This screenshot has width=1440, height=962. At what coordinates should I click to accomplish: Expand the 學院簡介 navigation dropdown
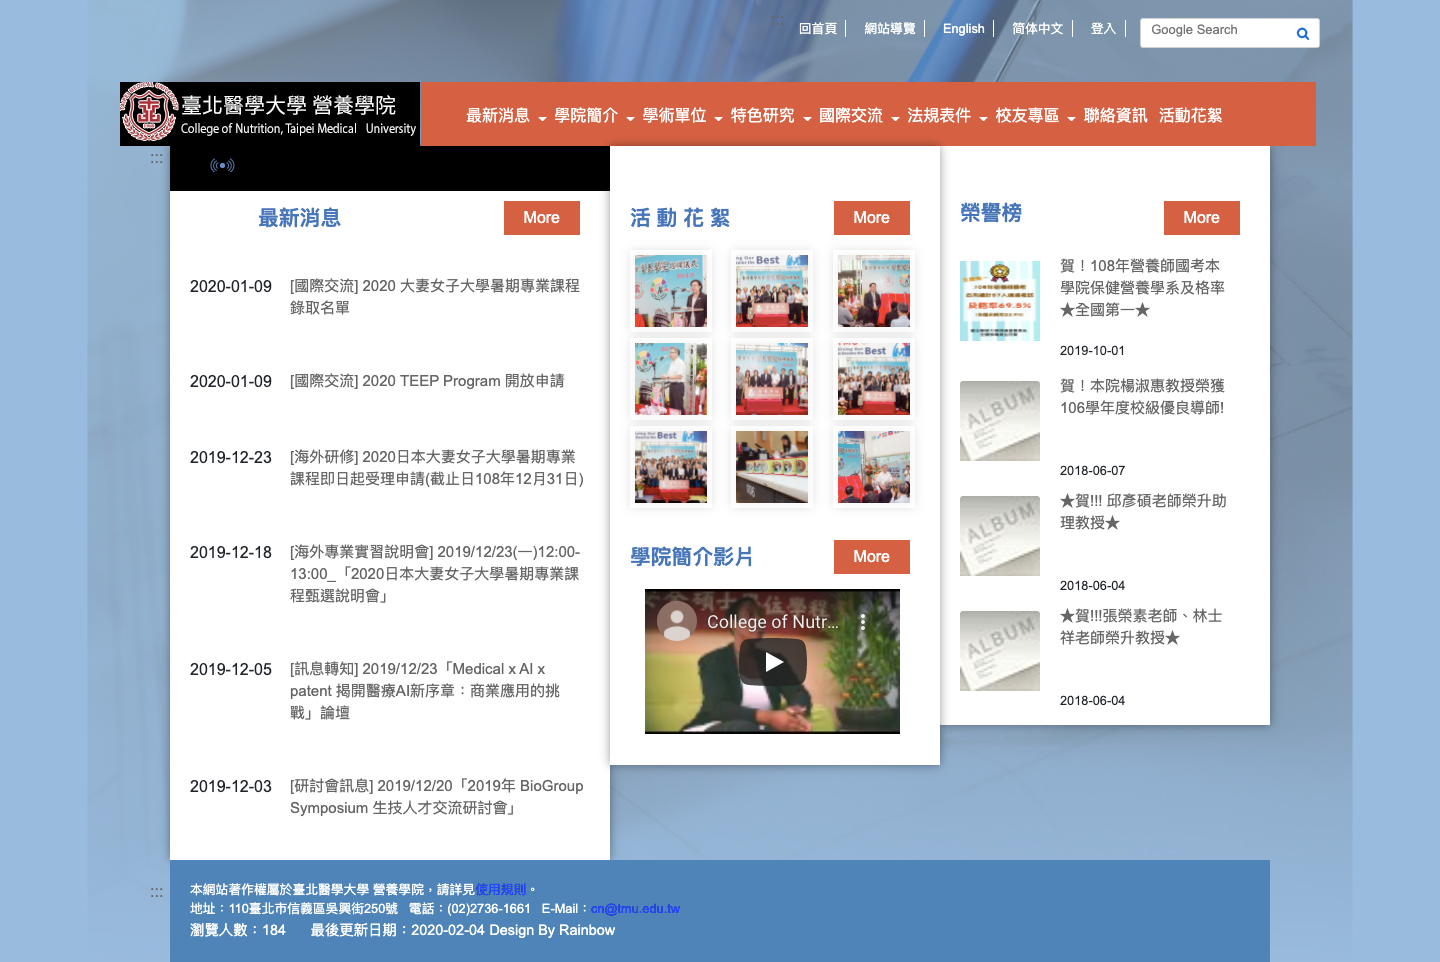pyautogui.click(x=594, y=116)
